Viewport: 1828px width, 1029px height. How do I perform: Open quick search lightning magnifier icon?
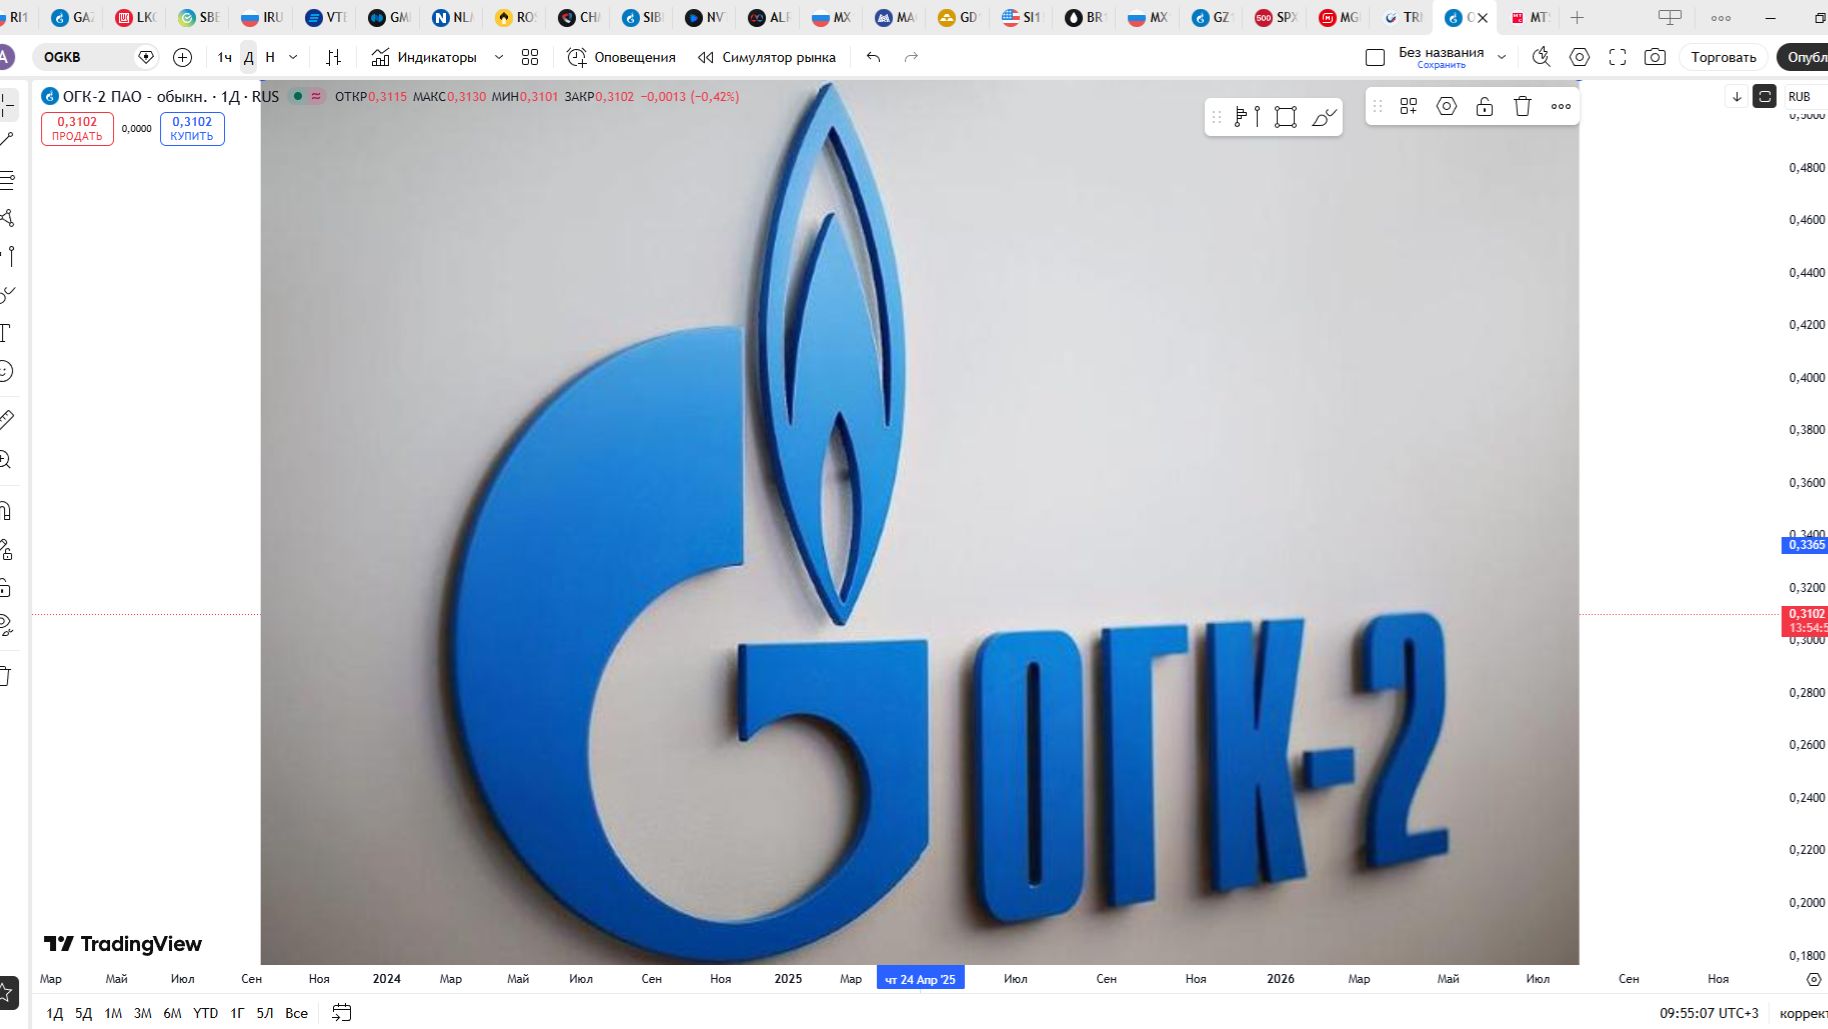coord(1541,57)
